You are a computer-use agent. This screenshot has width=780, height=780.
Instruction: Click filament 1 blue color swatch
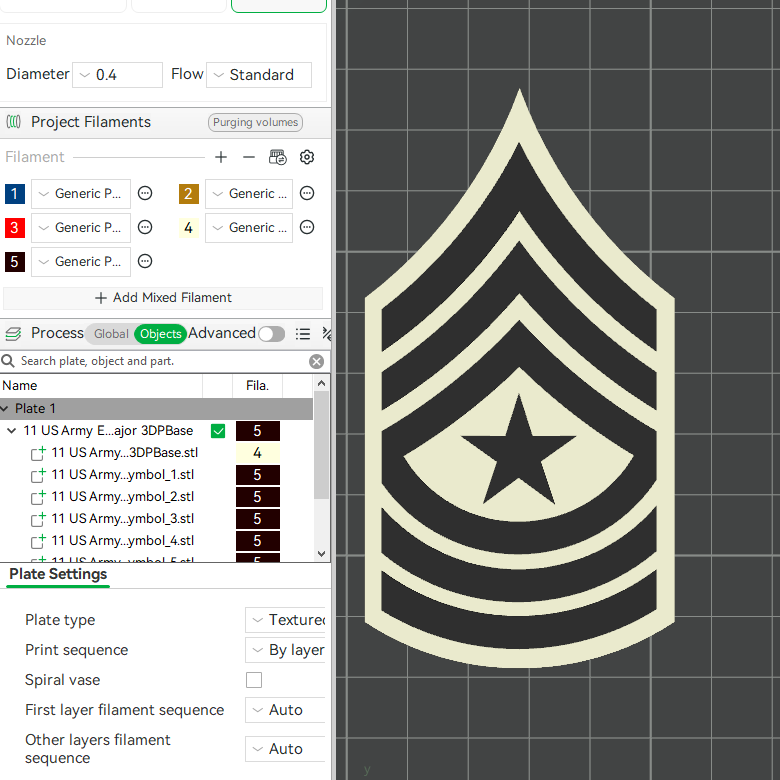(14, 194)
